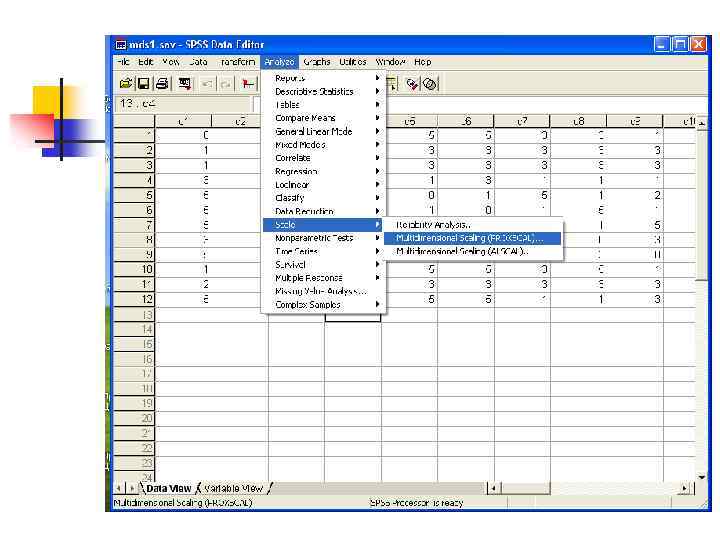Choose Reliability Analysis in the Scale submenu
This screenshot has width=720, height=540.
pos(473,225)
